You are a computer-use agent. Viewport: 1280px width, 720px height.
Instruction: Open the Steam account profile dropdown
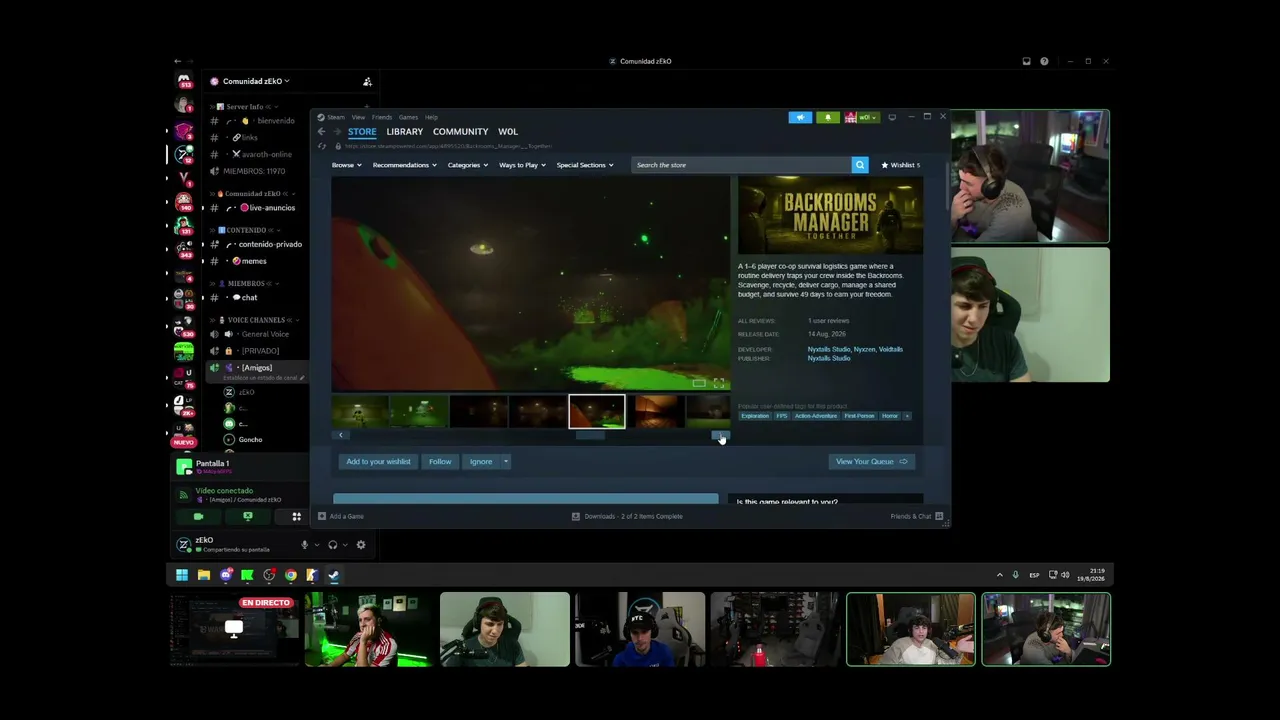[861, 117]
